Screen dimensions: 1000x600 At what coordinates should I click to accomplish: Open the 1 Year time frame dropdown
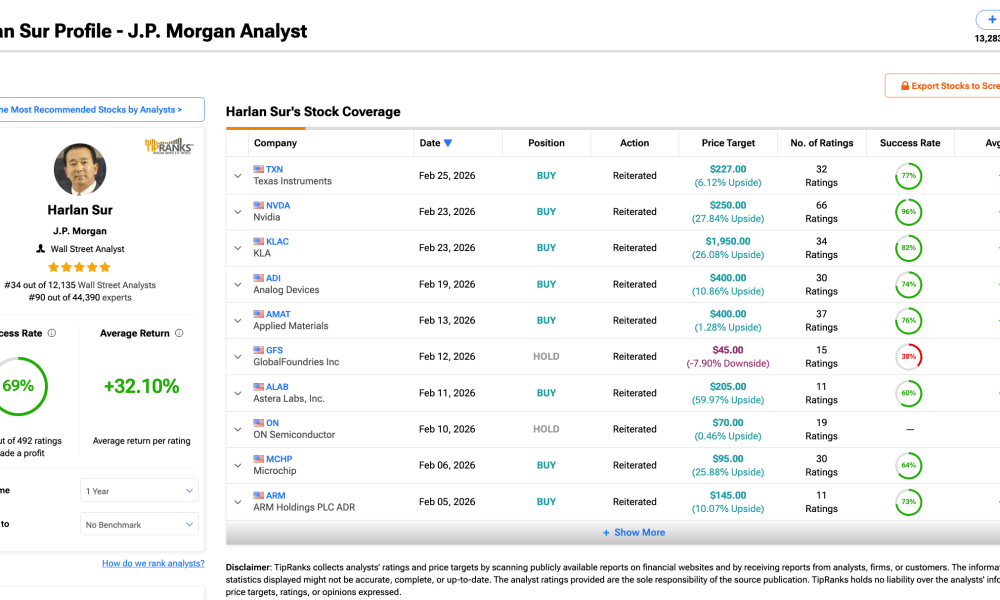pyautogui.click(x=139, y=491)
